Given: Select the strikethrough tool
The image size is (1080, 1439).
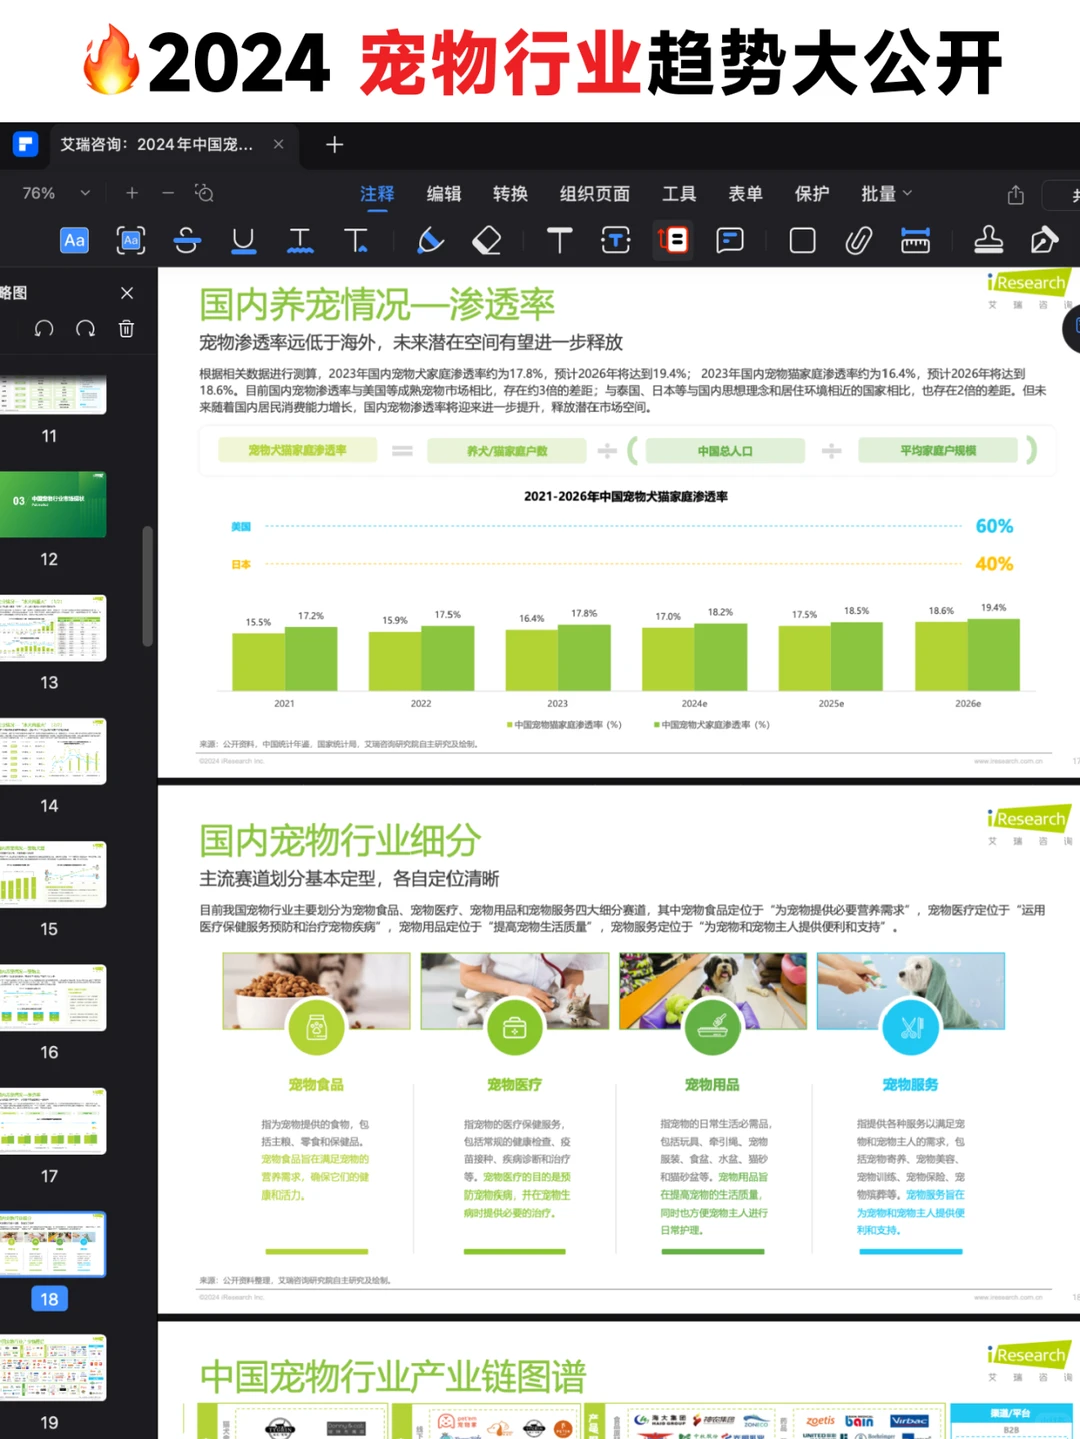Looking at the screenshot, I should pos(187,240).
